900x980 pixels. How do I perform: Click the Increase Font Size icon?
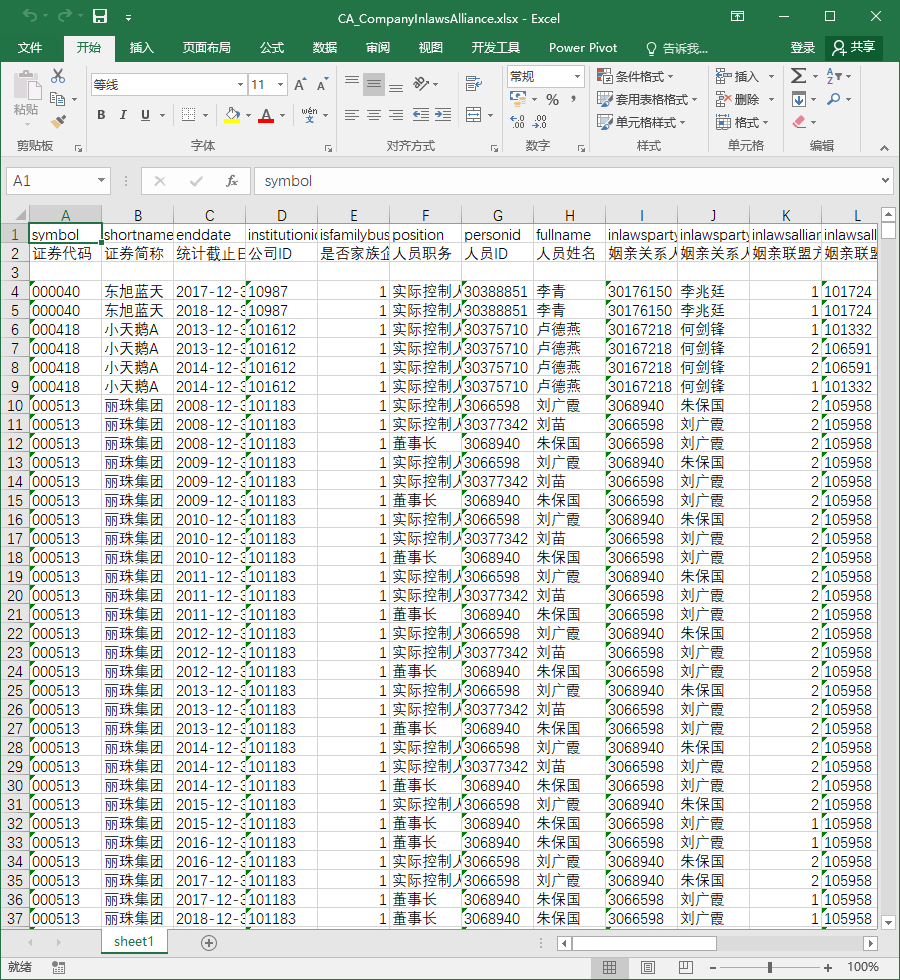[x=300, y=84]
